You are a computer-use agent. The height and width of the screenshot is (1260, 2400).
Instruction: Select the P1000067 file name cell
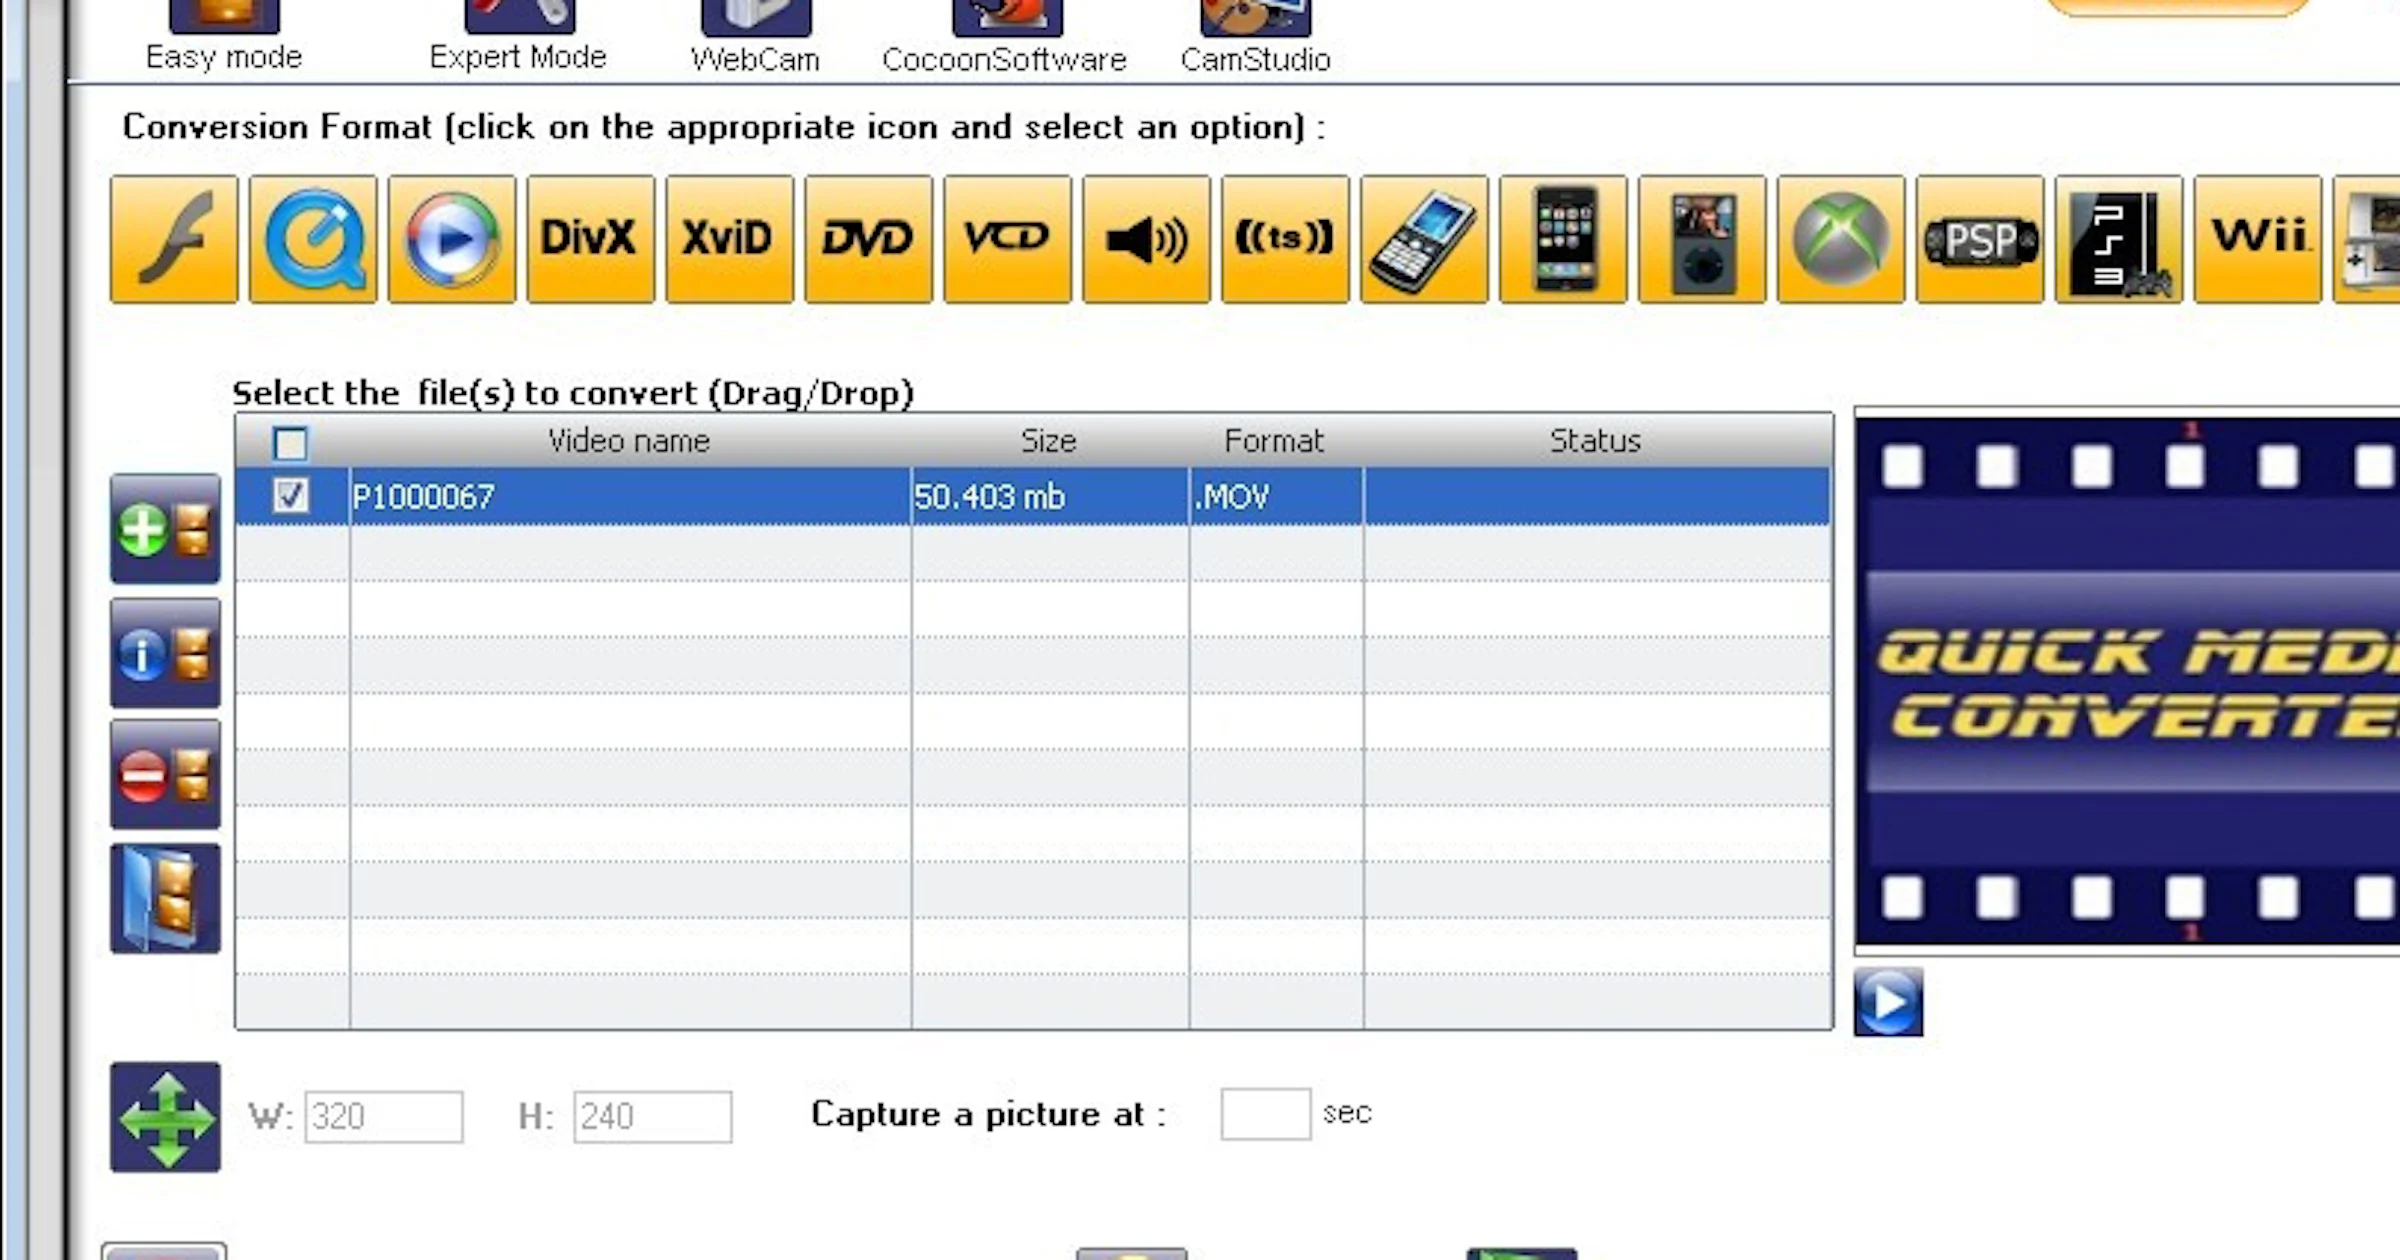tap(630, 496)
